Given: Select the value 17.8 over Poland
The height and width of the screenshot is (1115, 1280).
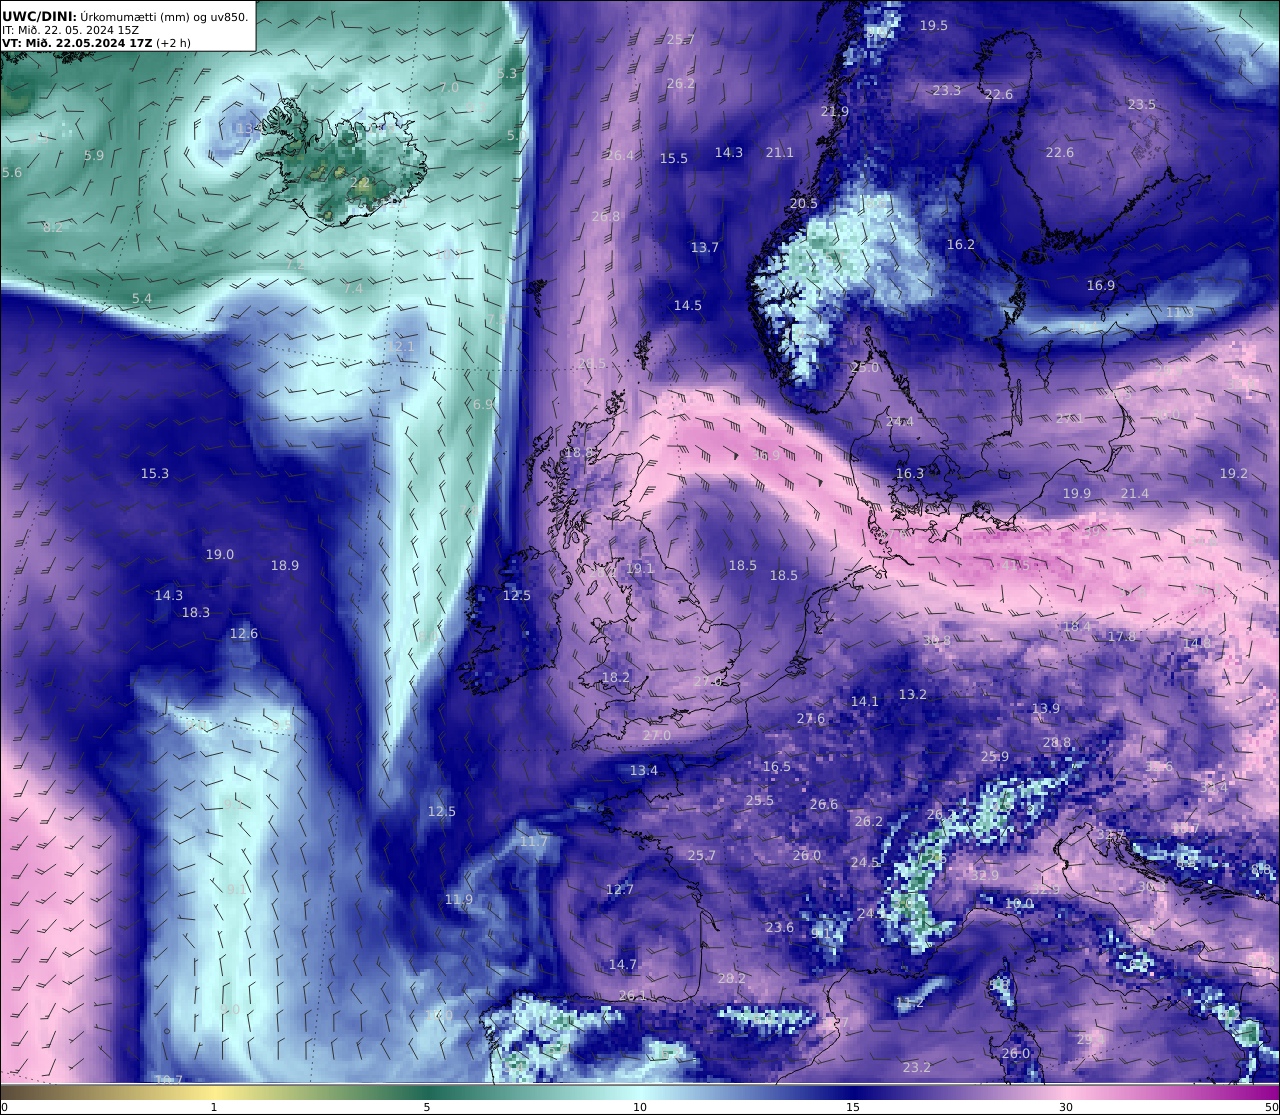Looking at the screenshot, I should click(1122, 636).
